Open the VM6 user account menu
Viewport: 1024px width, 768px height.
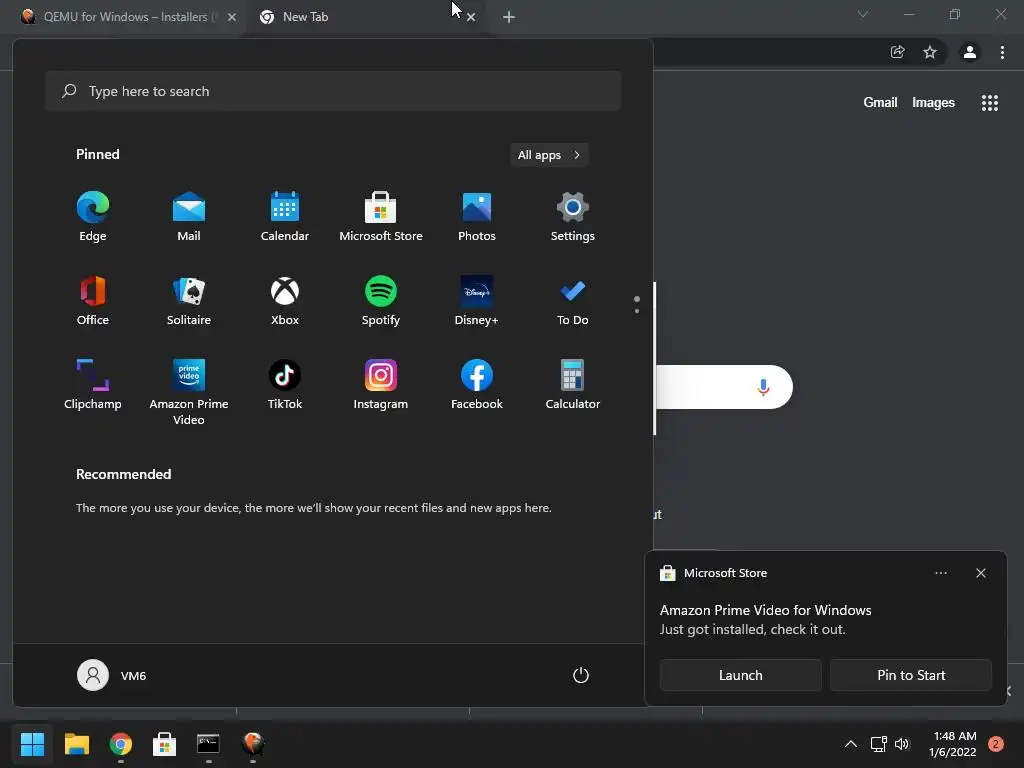coord(112,675)
